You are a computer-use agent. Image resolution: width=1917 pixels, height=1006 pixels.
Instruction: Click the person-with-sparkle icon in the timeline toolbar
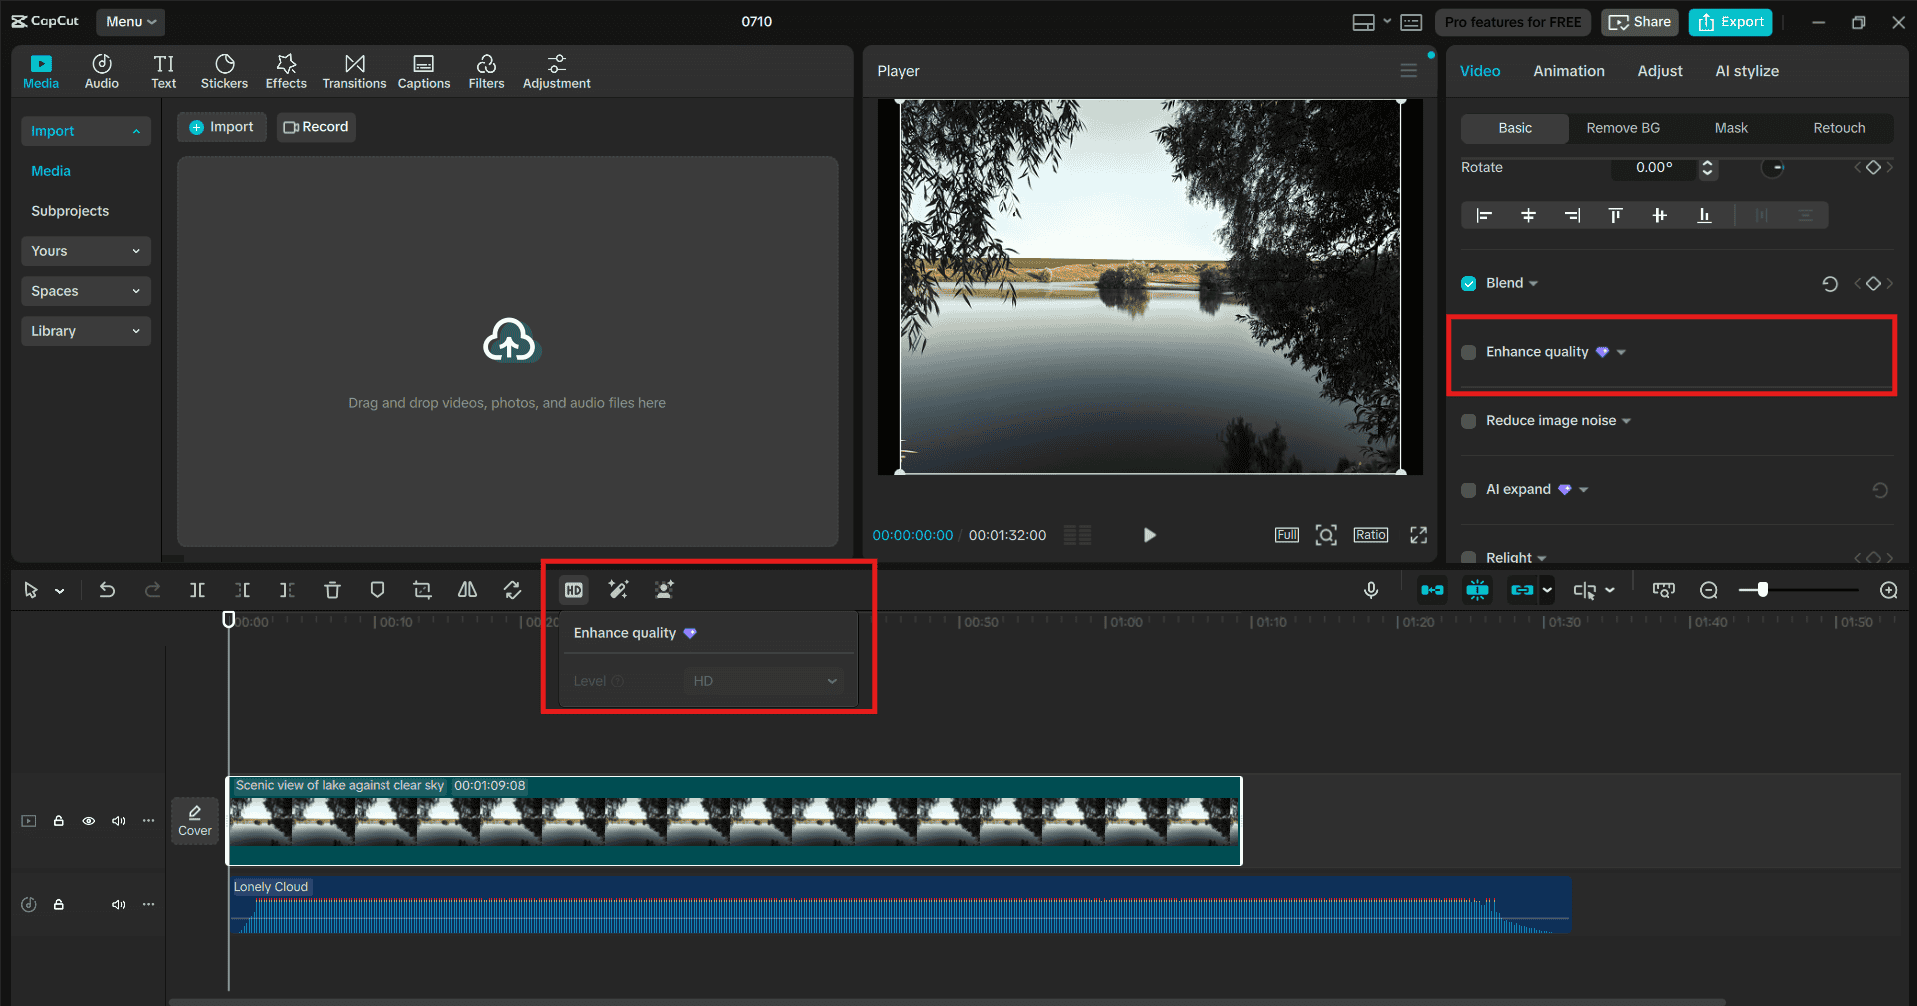click(664, 590)
